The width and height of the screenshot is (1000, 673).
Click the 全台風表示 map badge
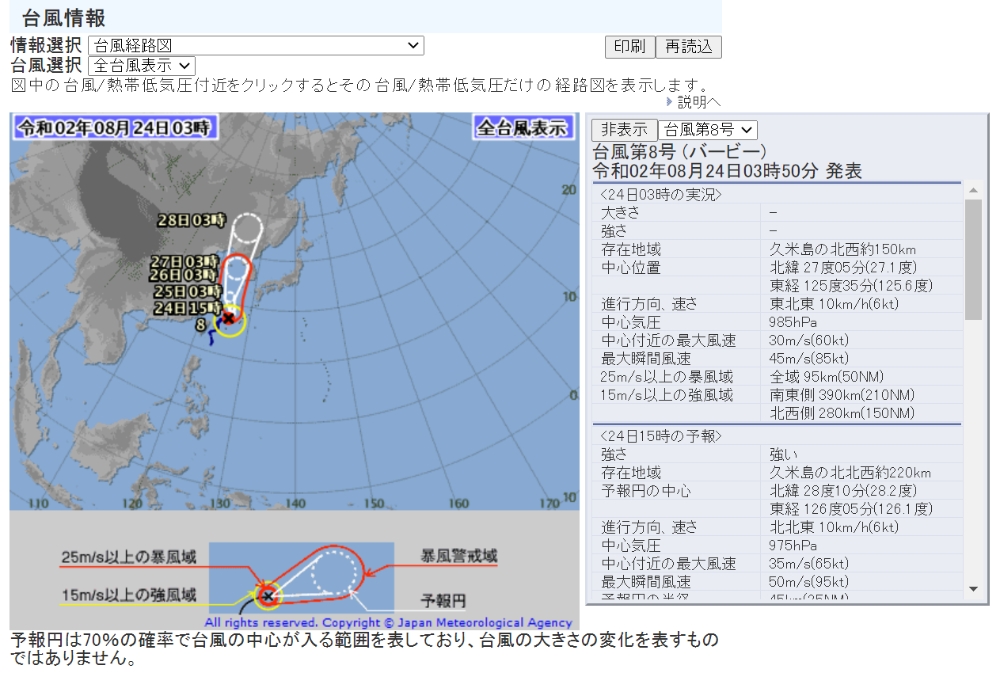click(522, 128)
